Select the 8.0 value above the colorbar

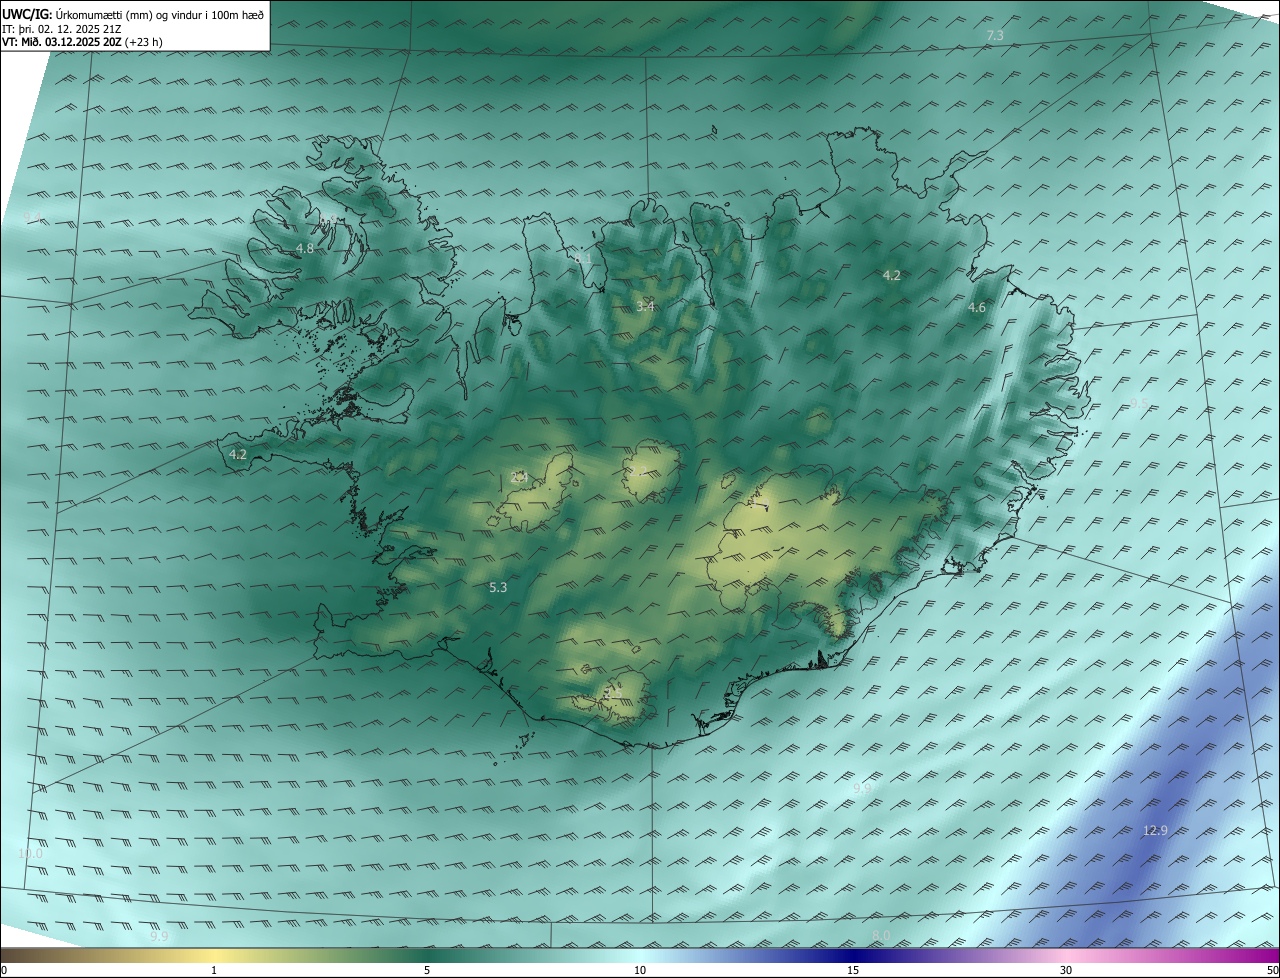pos(881,935)
